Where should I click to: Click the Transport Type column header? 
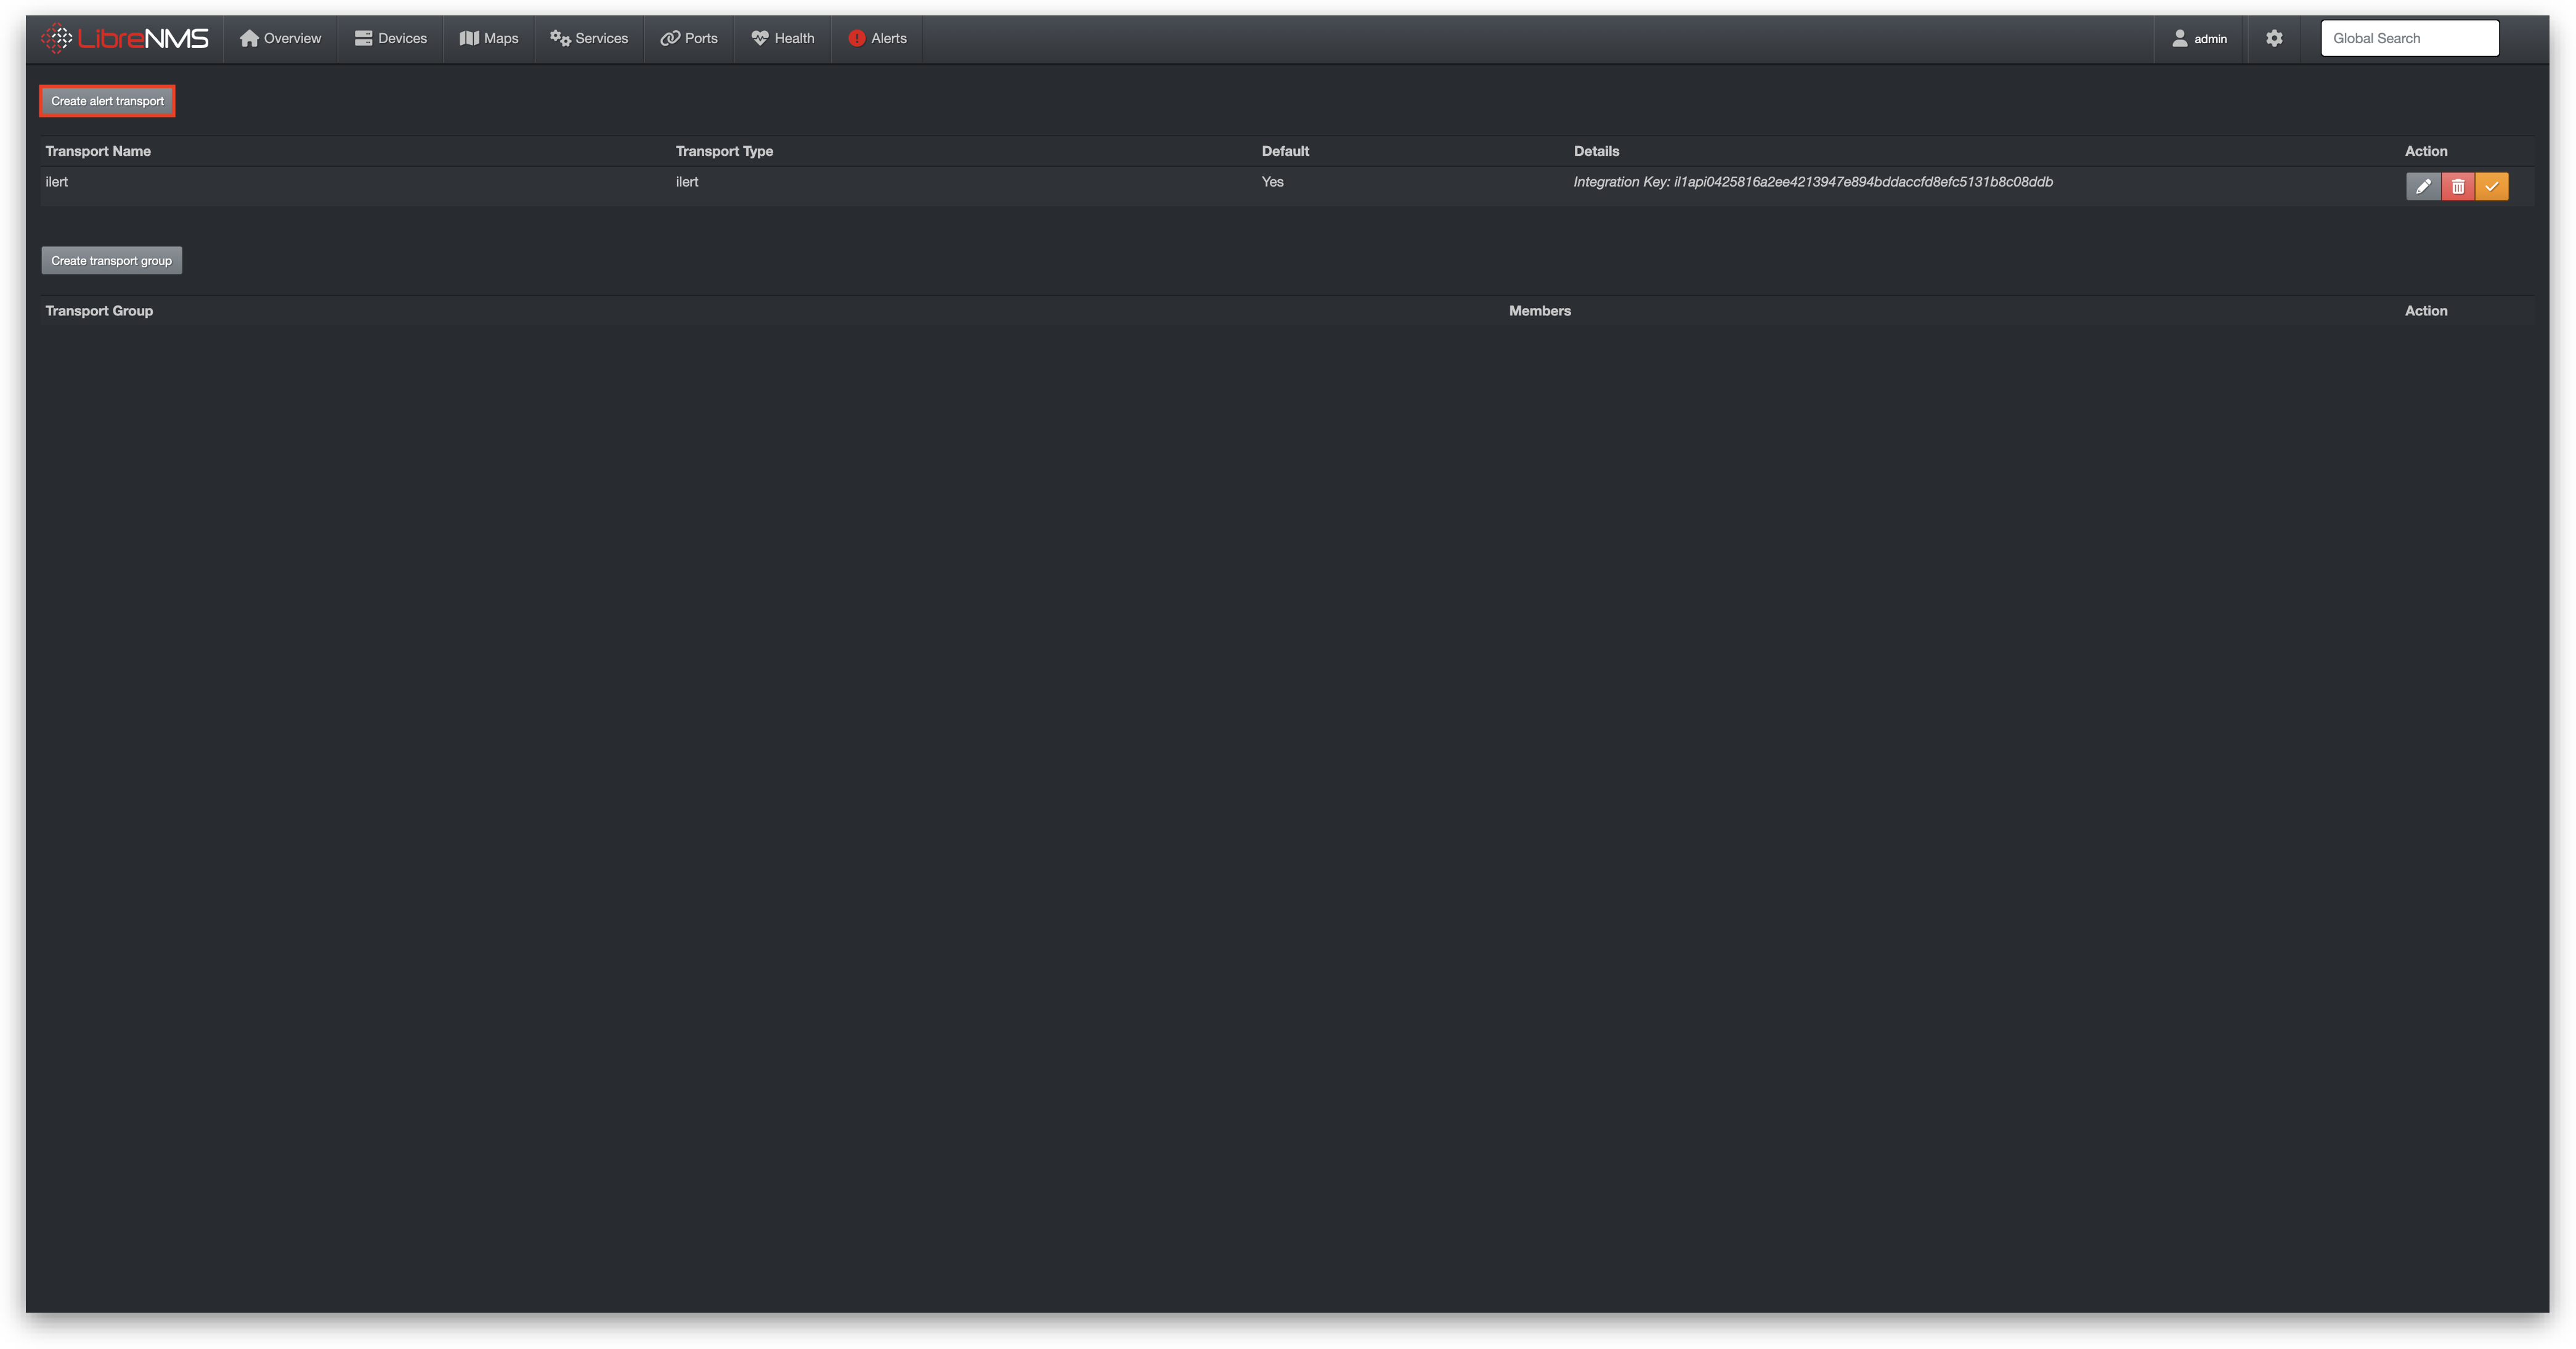point(724,151)
